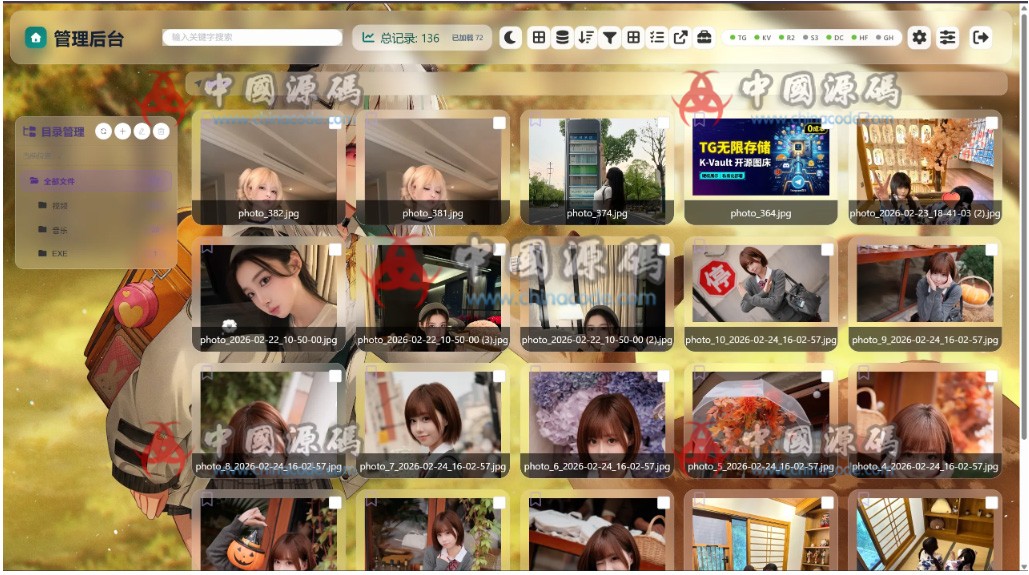Bookmark the photo_4_2026-02-24_16-02-57.jpg card
Screen dimensions: 1029x575
pyautogui.click(x=864, y=375)
